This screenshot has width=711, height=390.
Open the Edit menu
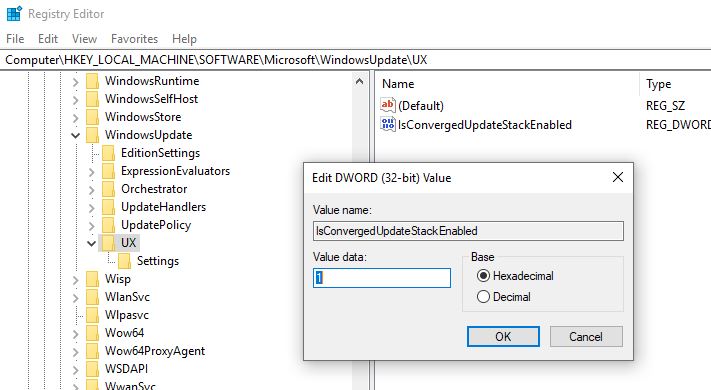(48, 39)
